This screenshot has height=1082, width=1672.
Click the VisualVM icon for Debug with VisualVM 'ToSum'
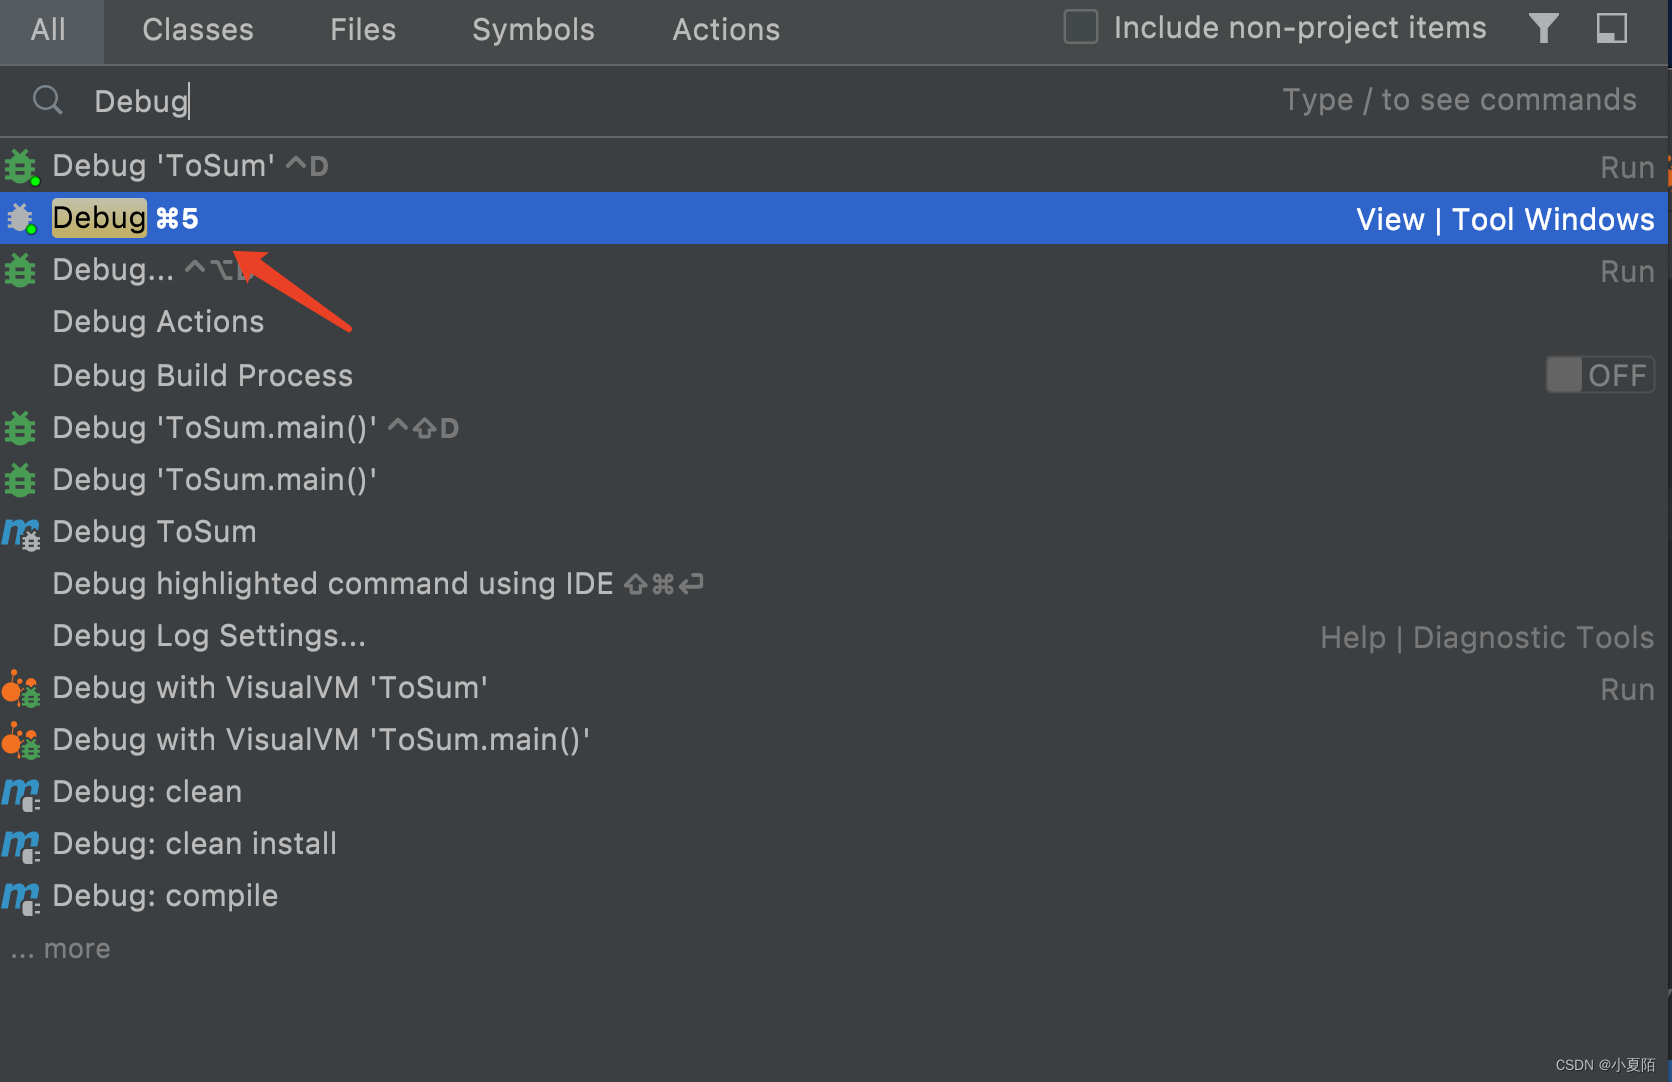tap(21, 689)
